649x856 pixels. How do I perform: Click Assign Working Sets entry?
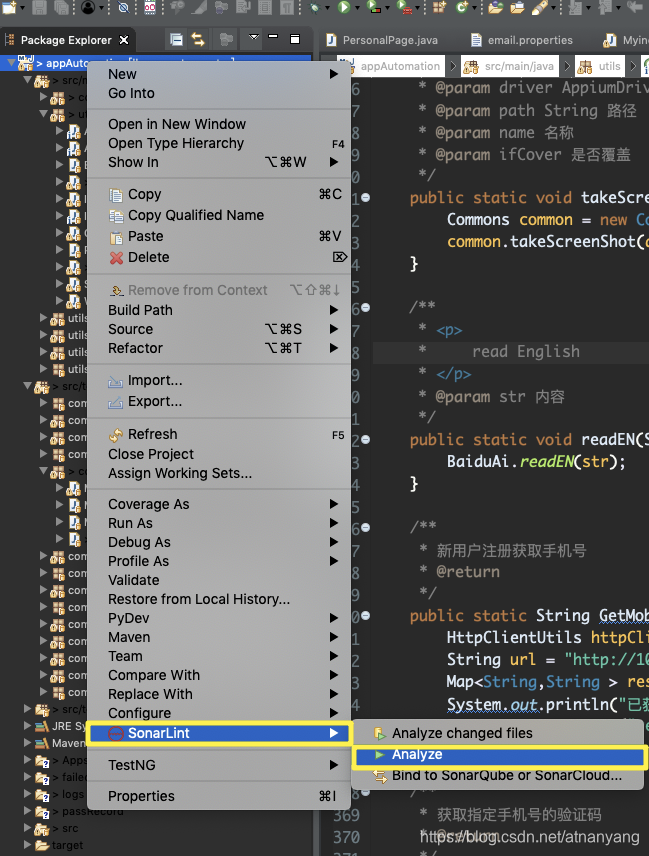(x=219, y=473)
